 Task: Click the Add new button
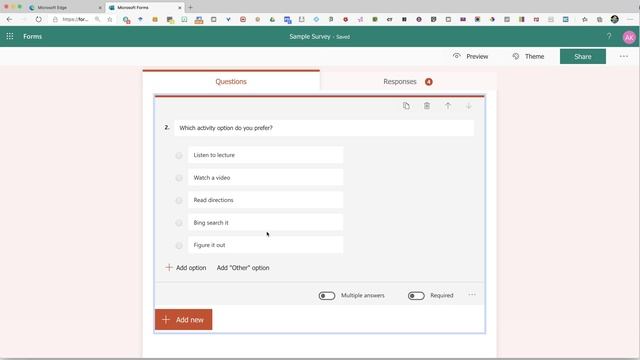pyautogui.click(x=183, y=320)
